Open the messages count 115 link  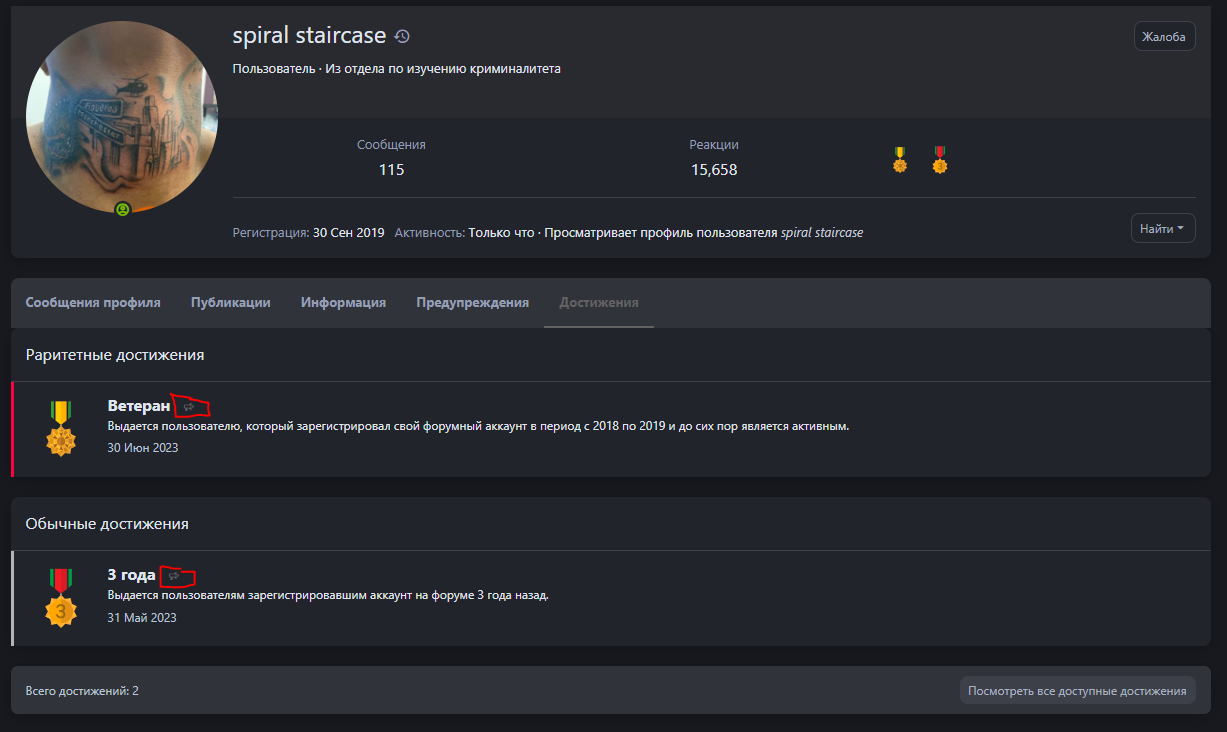tap(391, 170)
